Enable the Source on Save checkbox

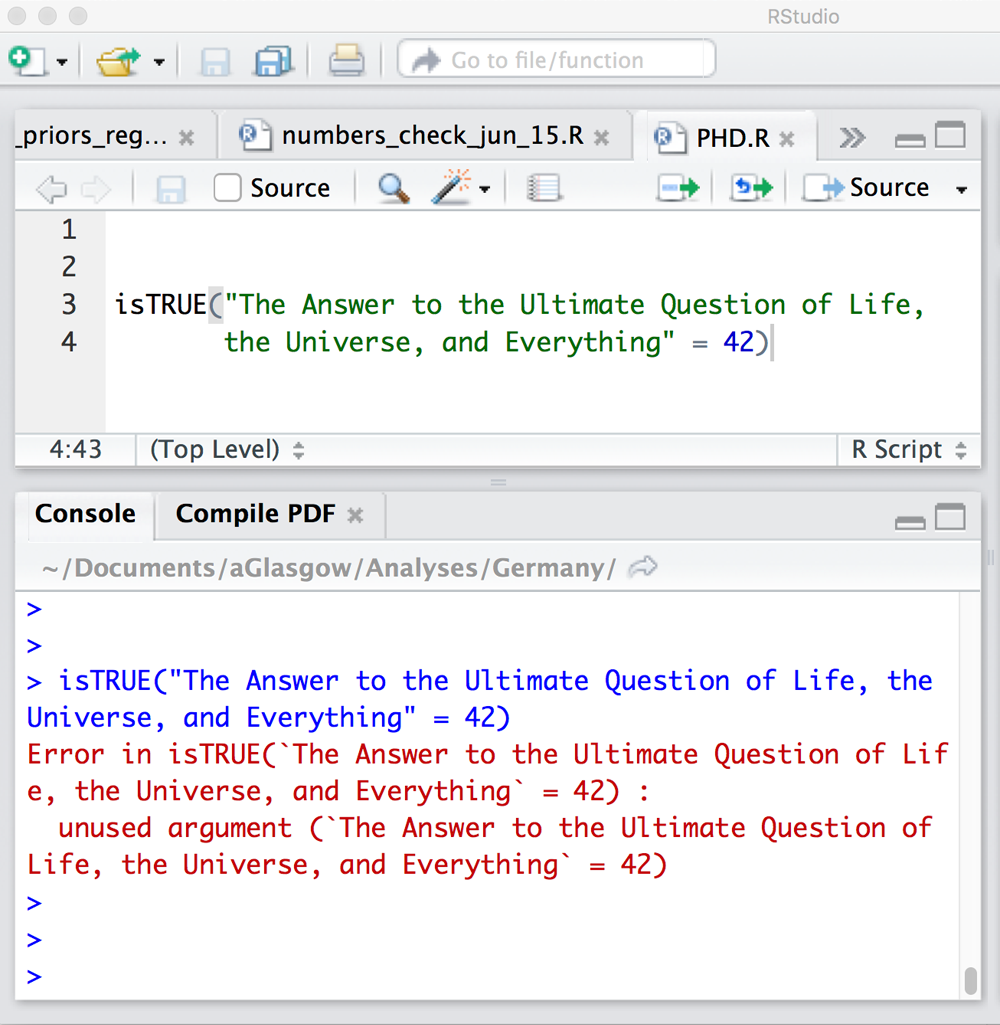click(228, 188)
